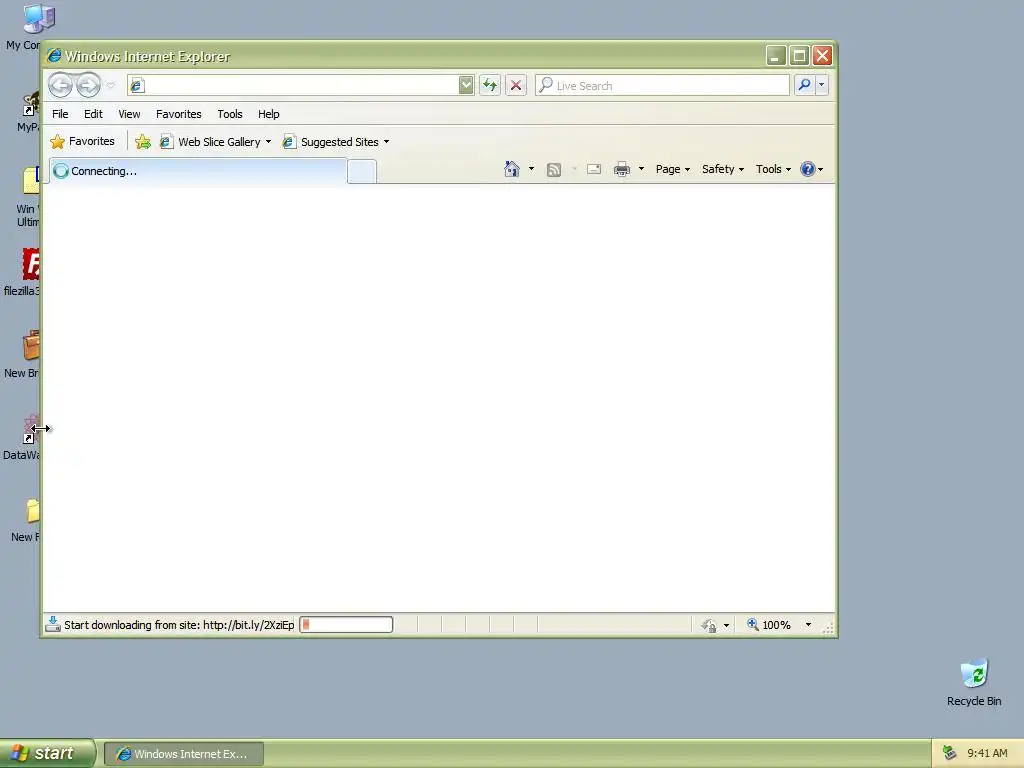Open the Web Slice Gallery link
The width and height of the screenshot is (1024, 768).
[210, 142]
